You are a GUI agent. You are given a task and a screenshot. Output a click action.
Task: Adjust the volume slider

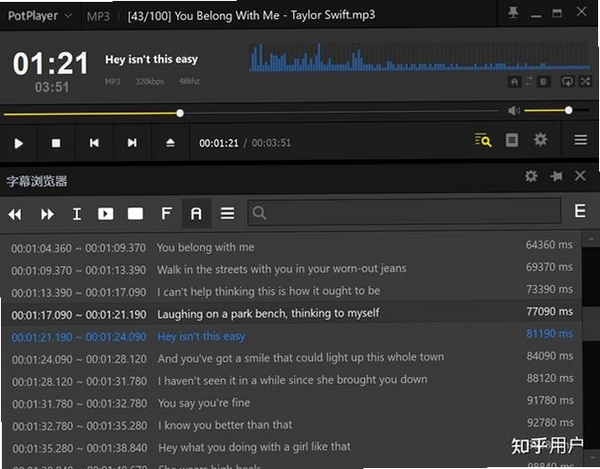556,111
